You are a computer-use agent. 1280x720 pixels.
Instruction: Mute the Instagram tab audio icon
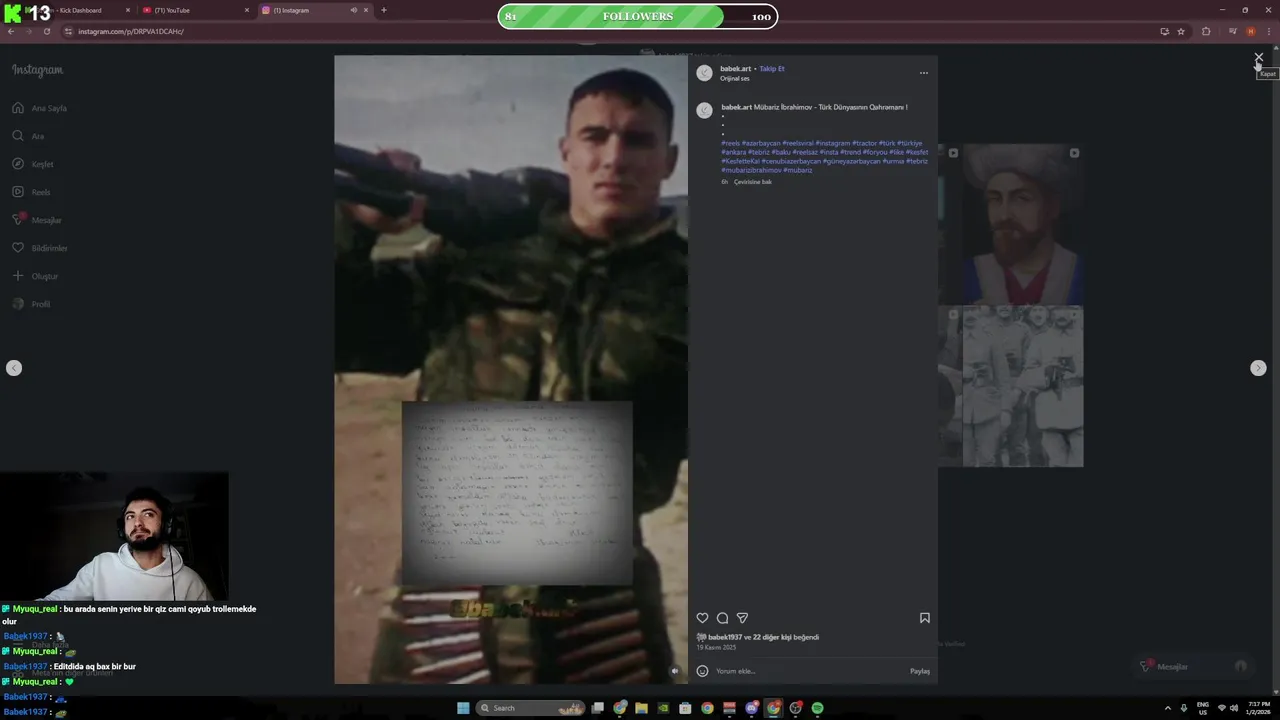pos(353,10)
